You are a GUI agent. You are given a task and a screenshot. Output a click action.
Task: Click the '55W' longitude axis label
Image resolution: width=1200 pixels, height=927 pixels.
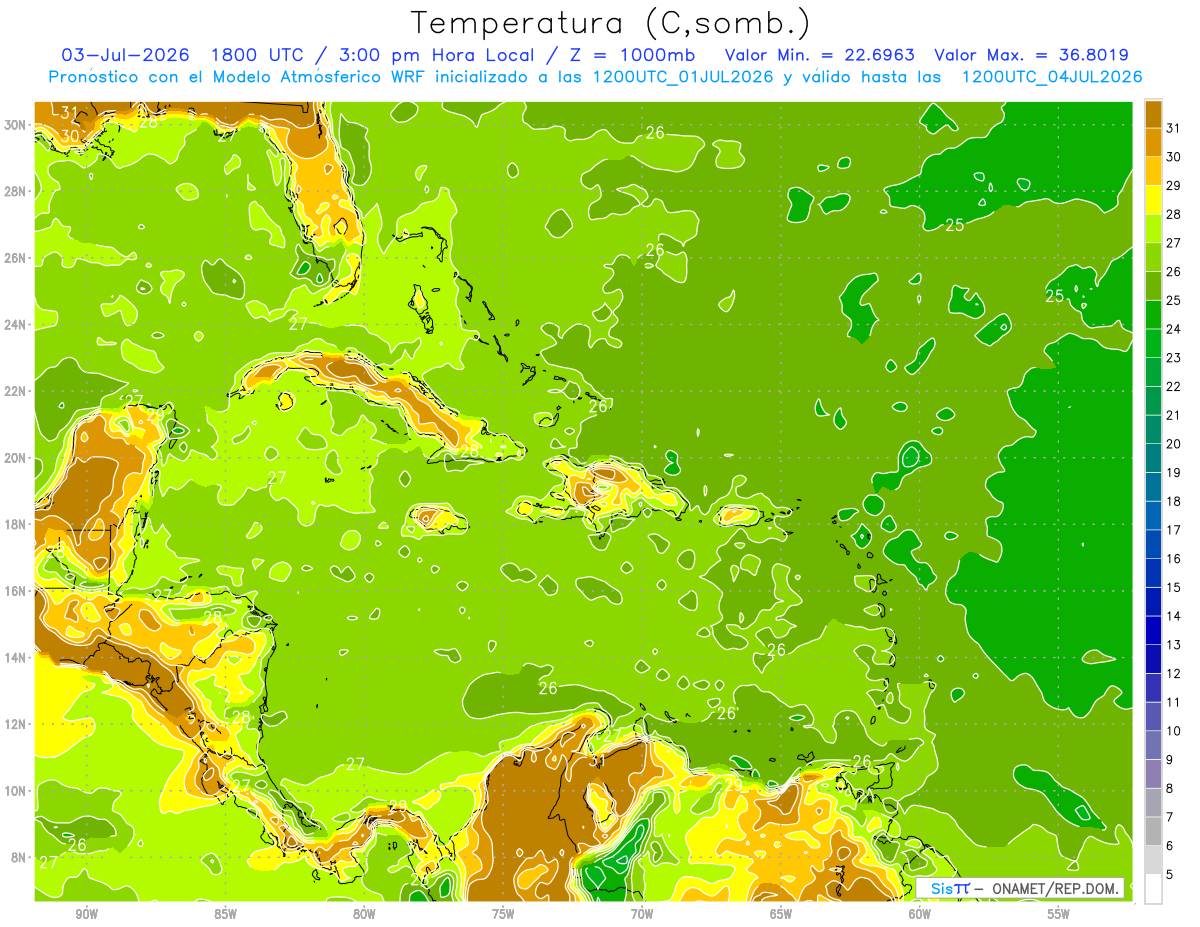tap(1059, 914)
